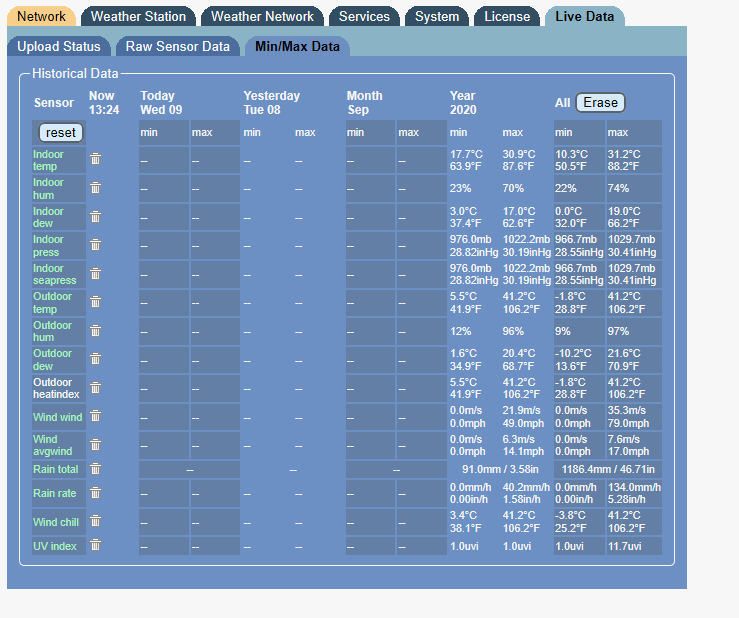
Task: Click trash icon for Indoor temp row
Action: (x=95, y=159)
